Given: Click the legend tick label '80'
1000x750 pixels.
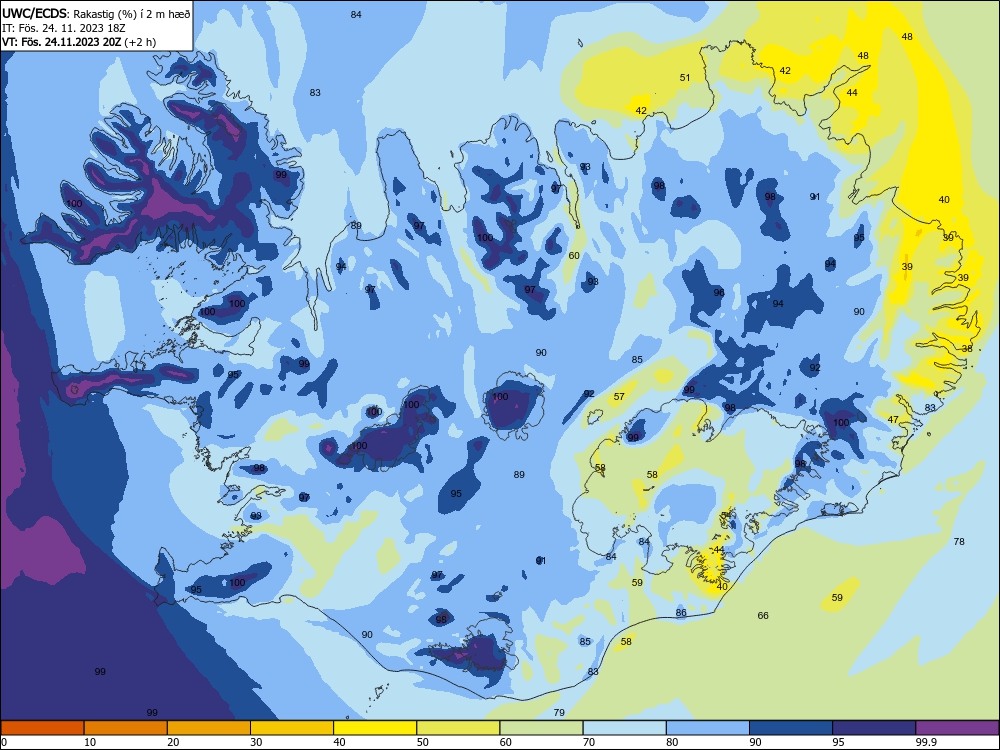Looking at the screenshot, I should [672, 742].
